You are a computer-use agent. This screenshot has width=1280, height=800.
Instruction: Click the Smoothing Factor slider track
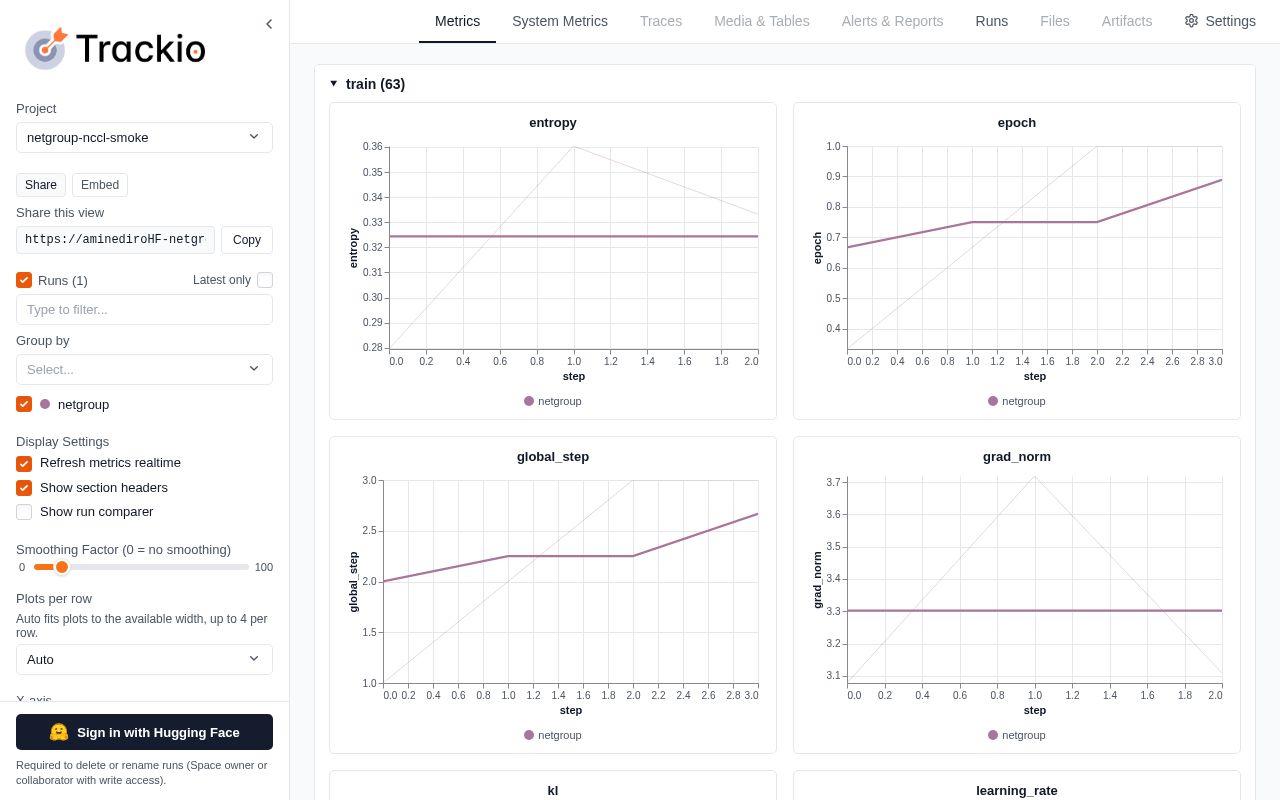pyautogui.click(x=141, y=567)
